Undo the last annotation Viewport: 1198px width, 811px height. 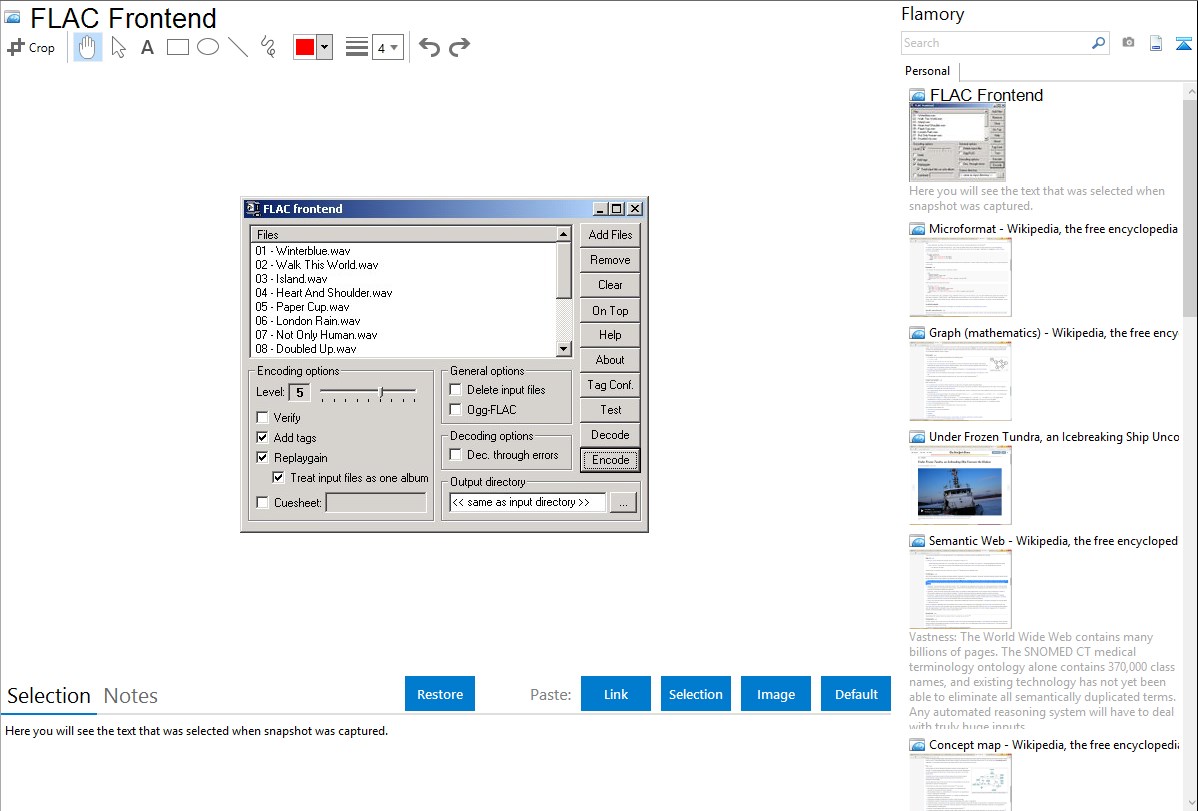(x=429, y=47)
